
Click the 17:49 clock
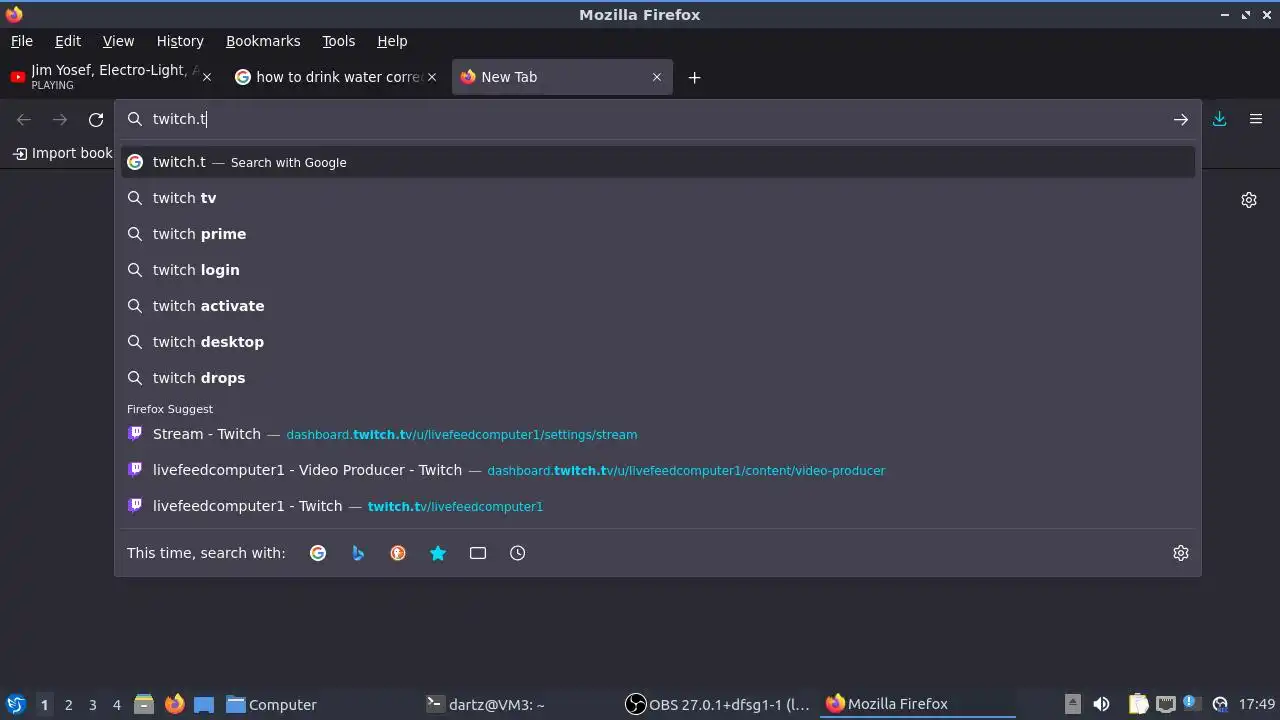pos(1257,704)
